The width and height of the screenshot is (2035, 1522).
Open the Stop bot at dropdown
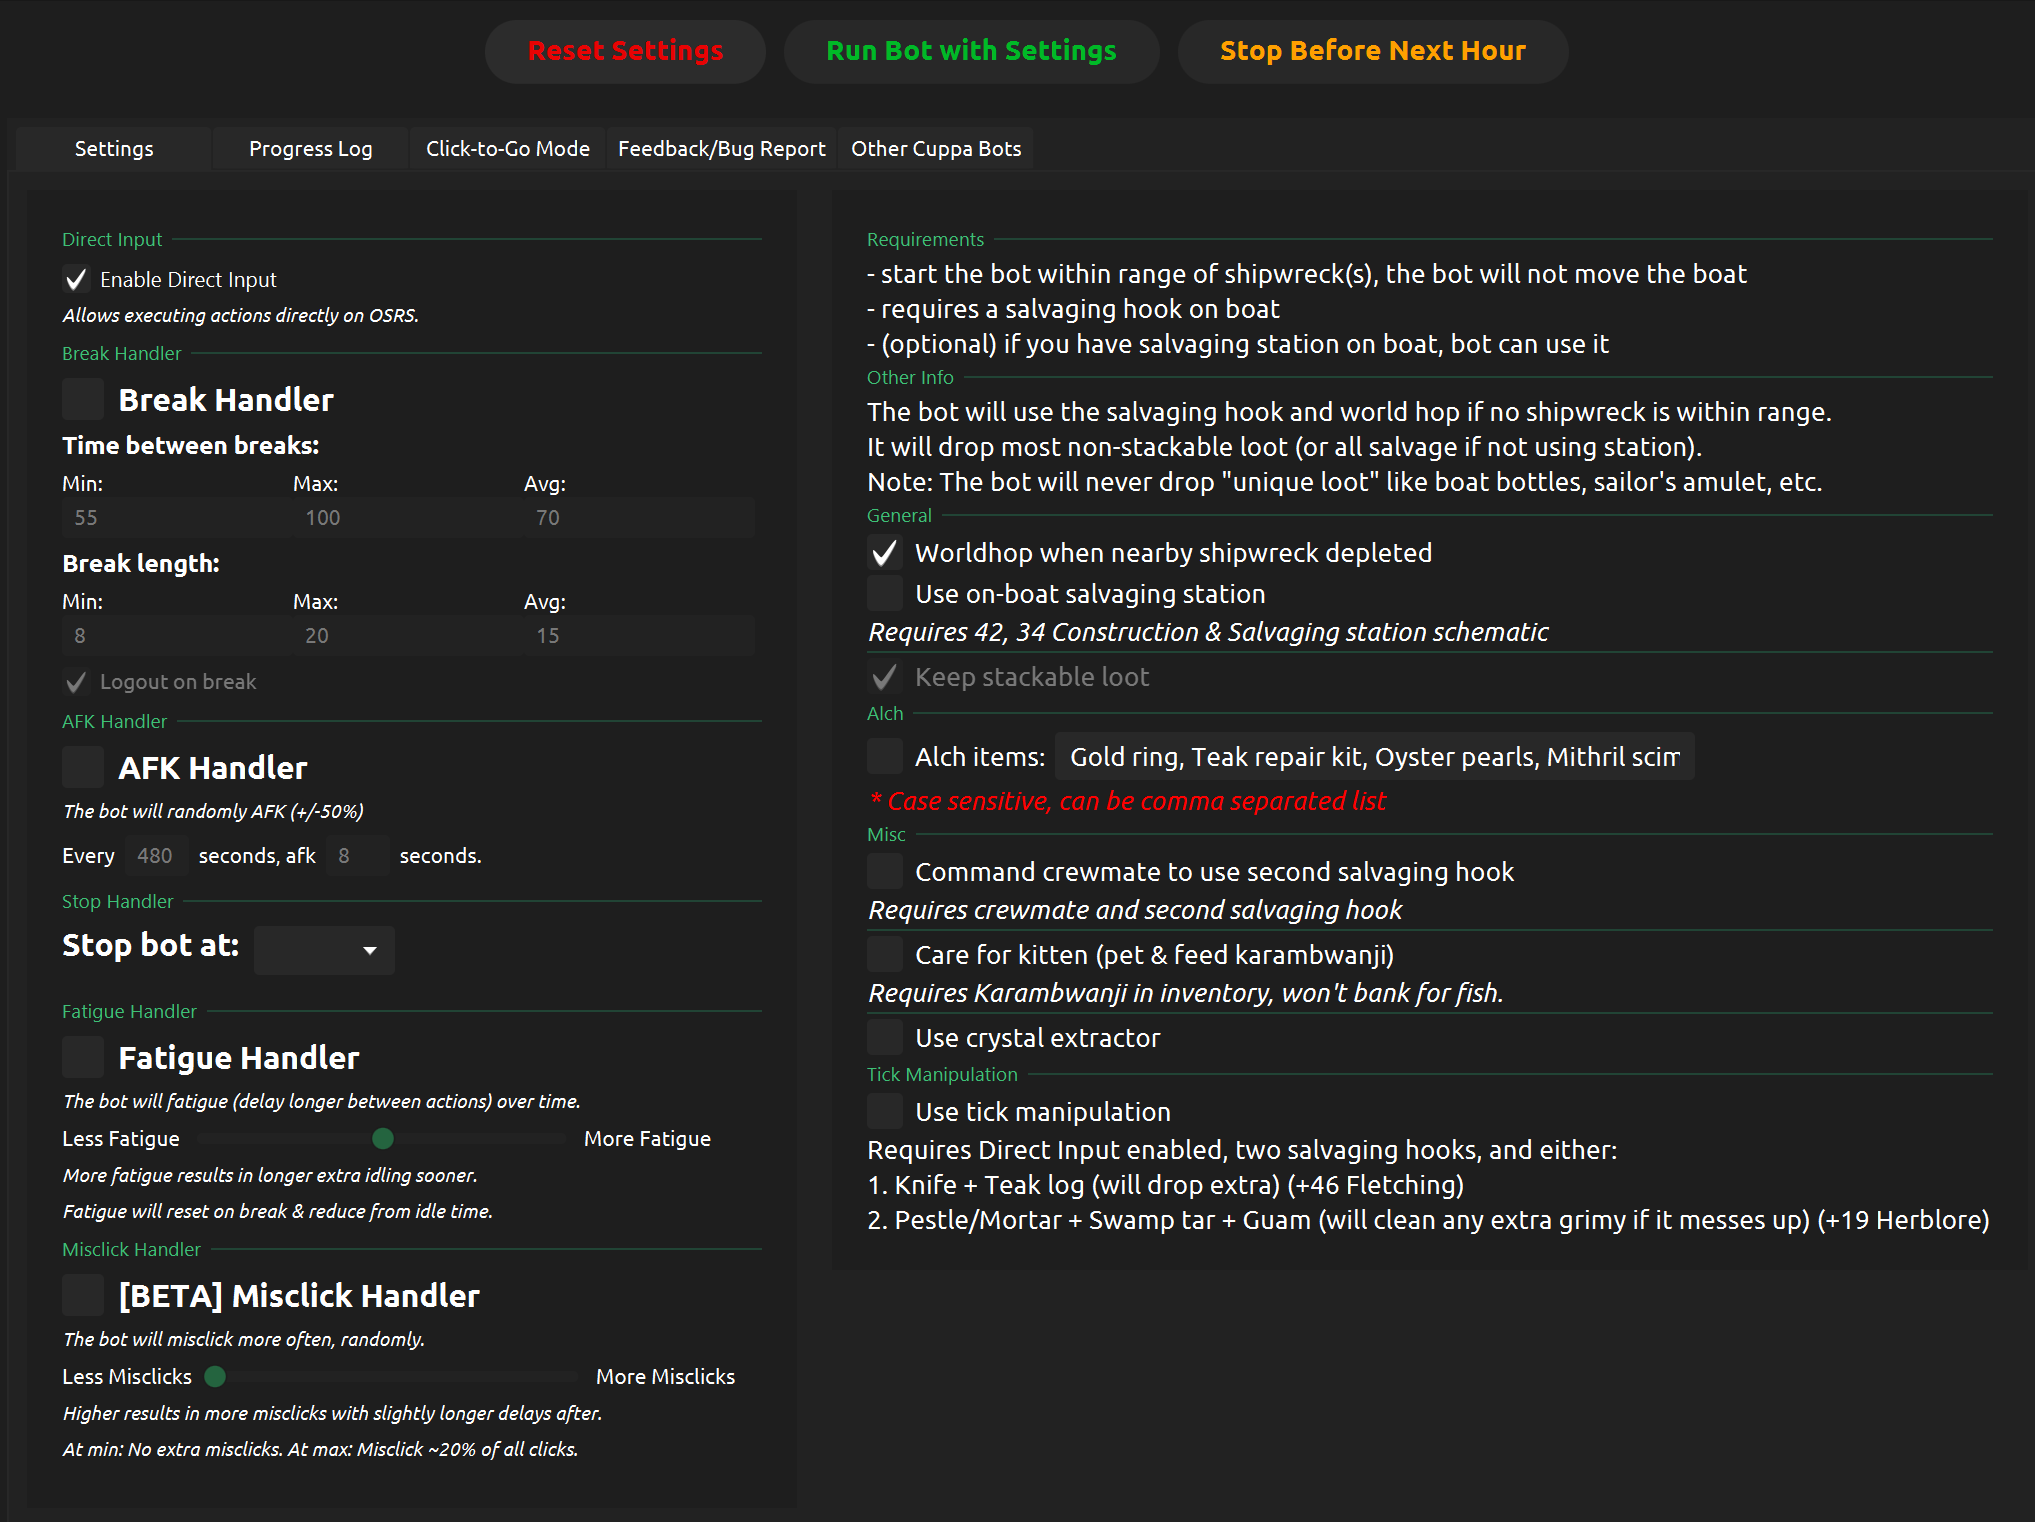coord(324,949)
